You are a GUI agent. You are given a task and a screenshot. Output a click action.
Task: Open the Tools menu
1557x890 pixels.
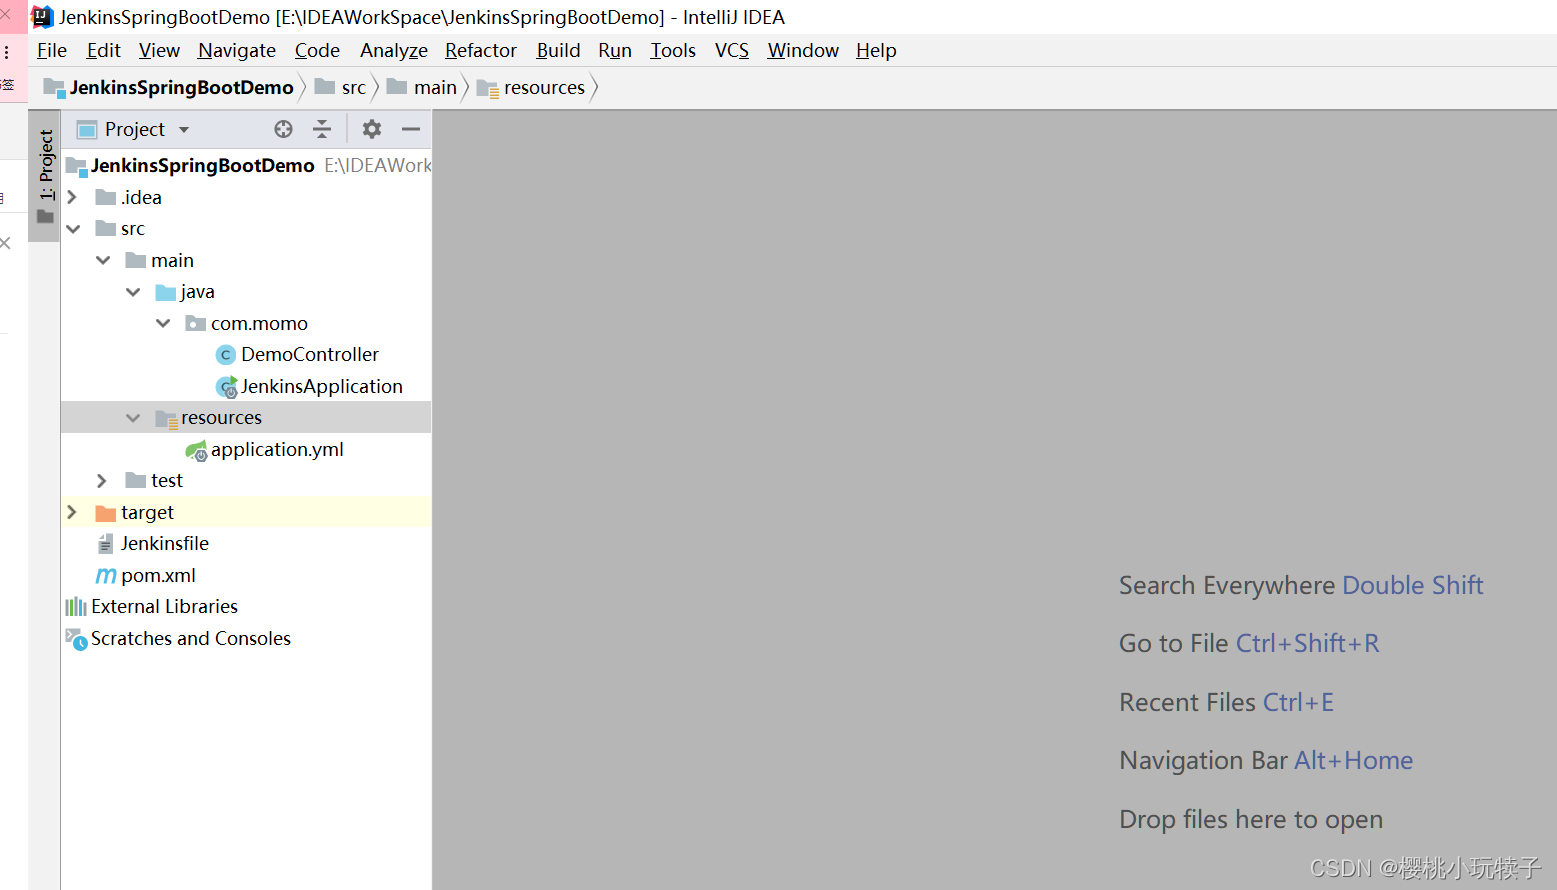673,50
